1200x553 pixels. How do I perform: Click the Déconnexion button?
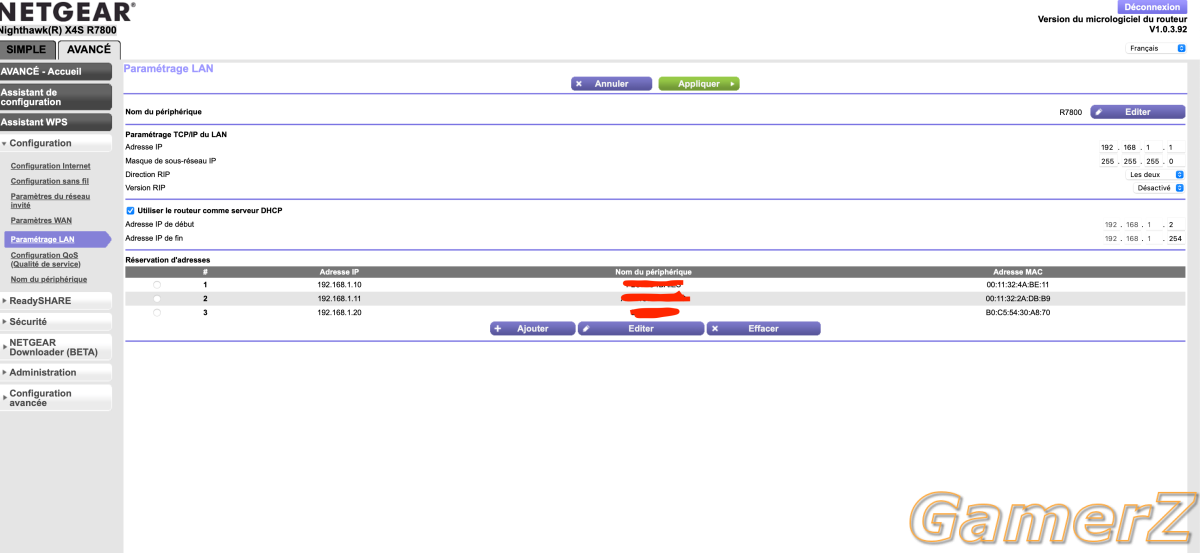point(1152,7)
